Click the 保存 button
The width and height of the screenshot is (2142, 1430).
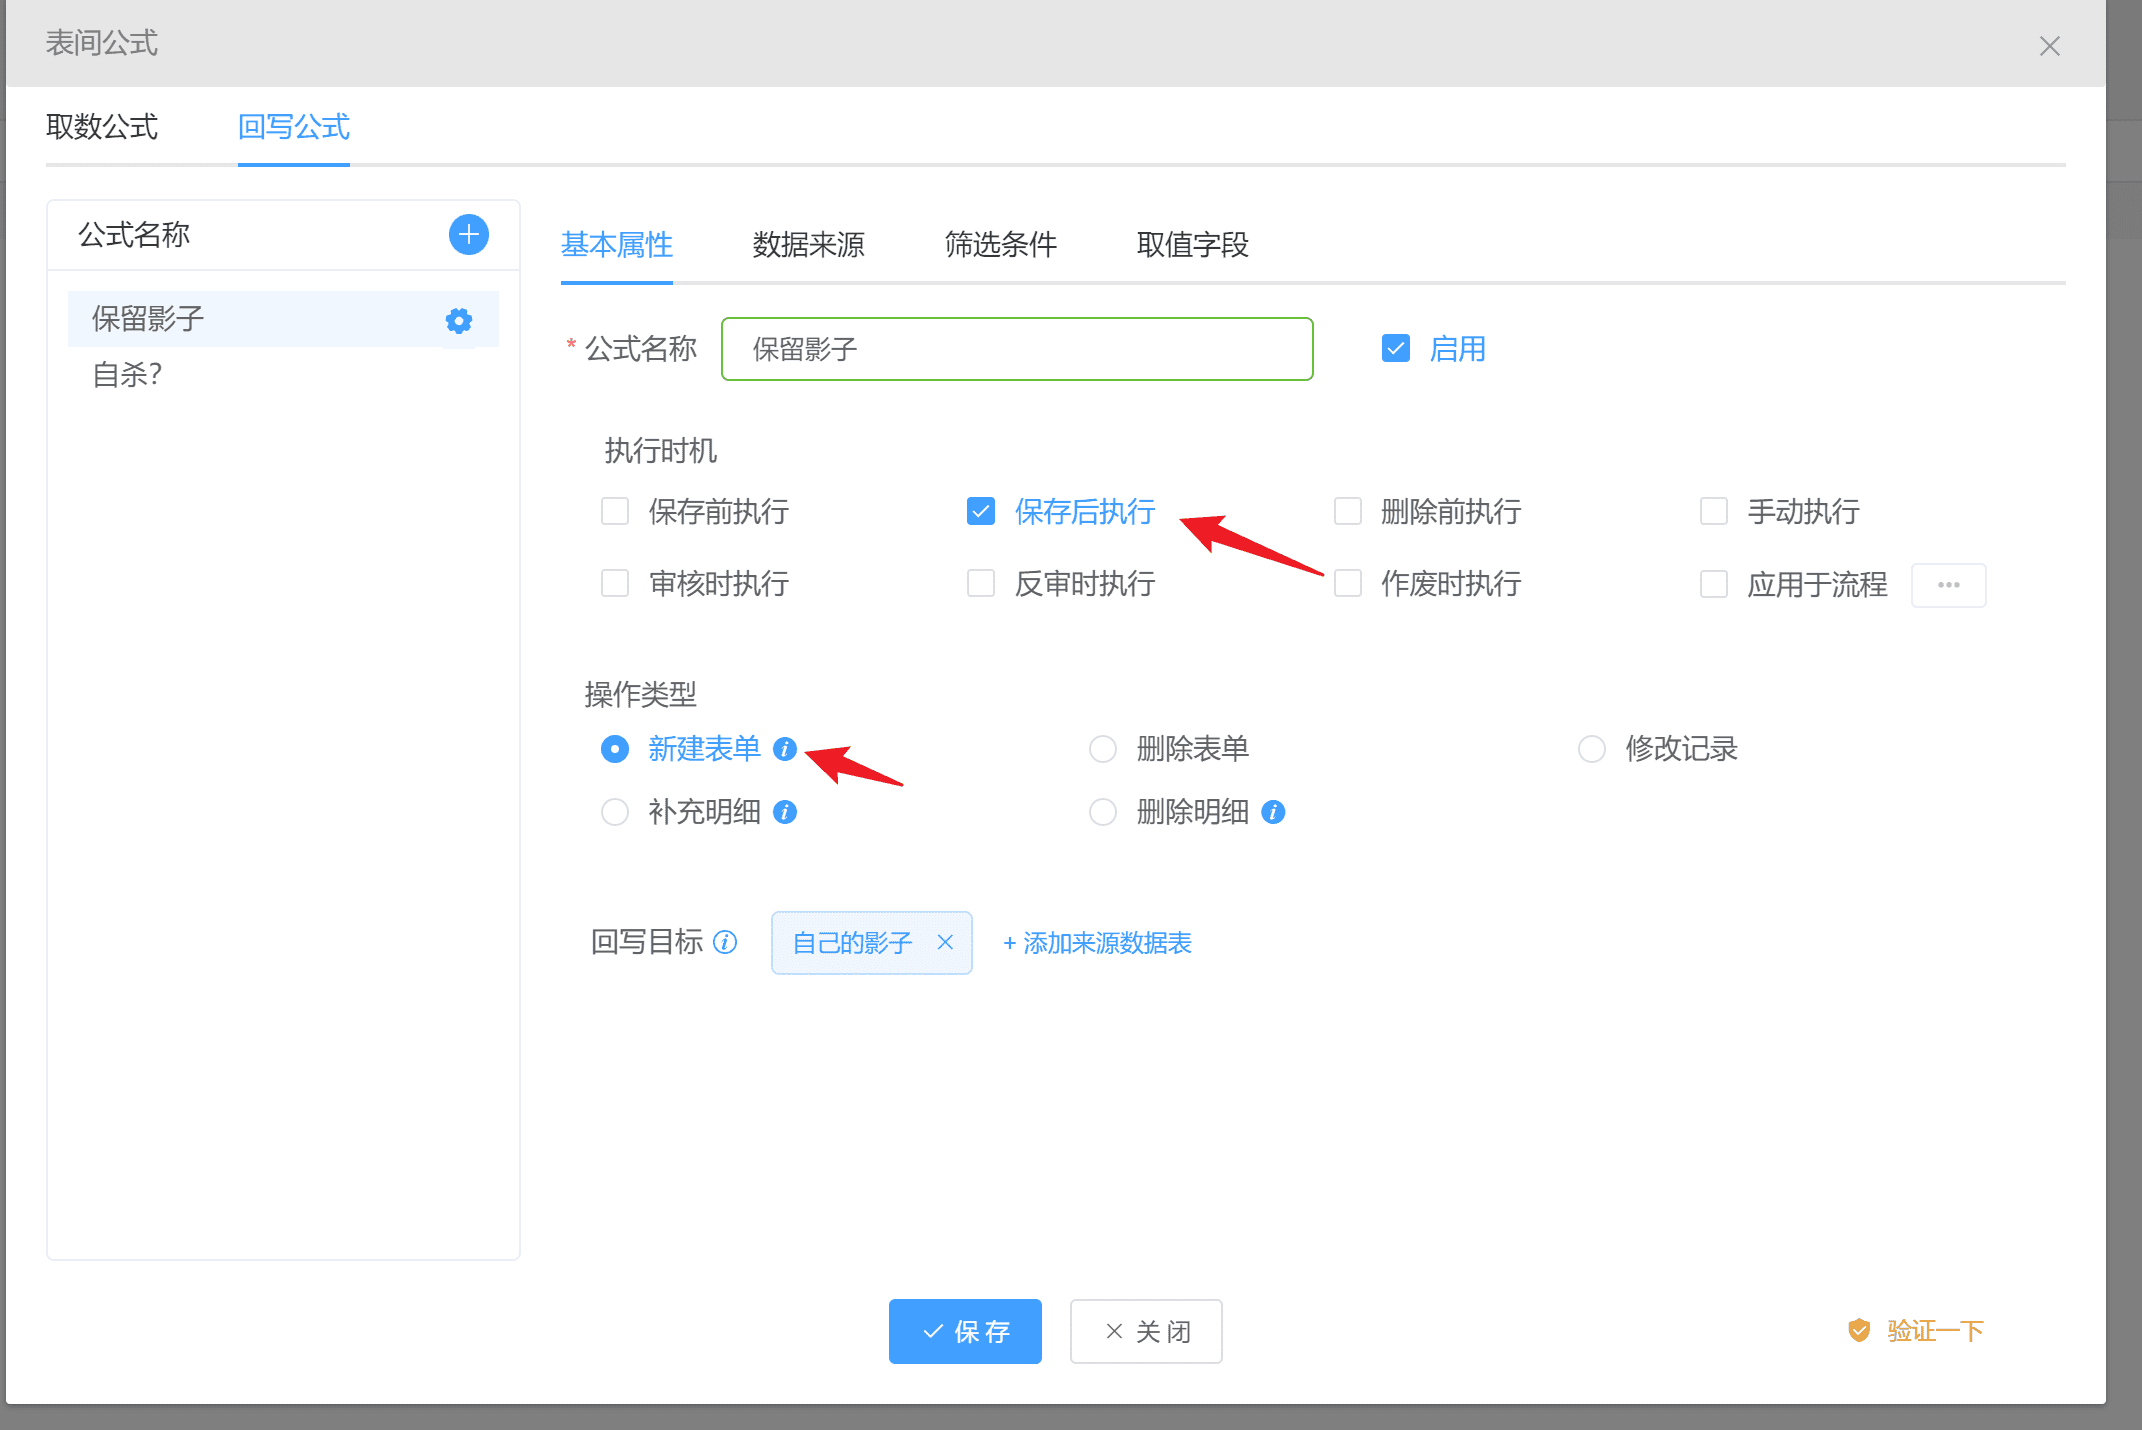pos(965,1331)
